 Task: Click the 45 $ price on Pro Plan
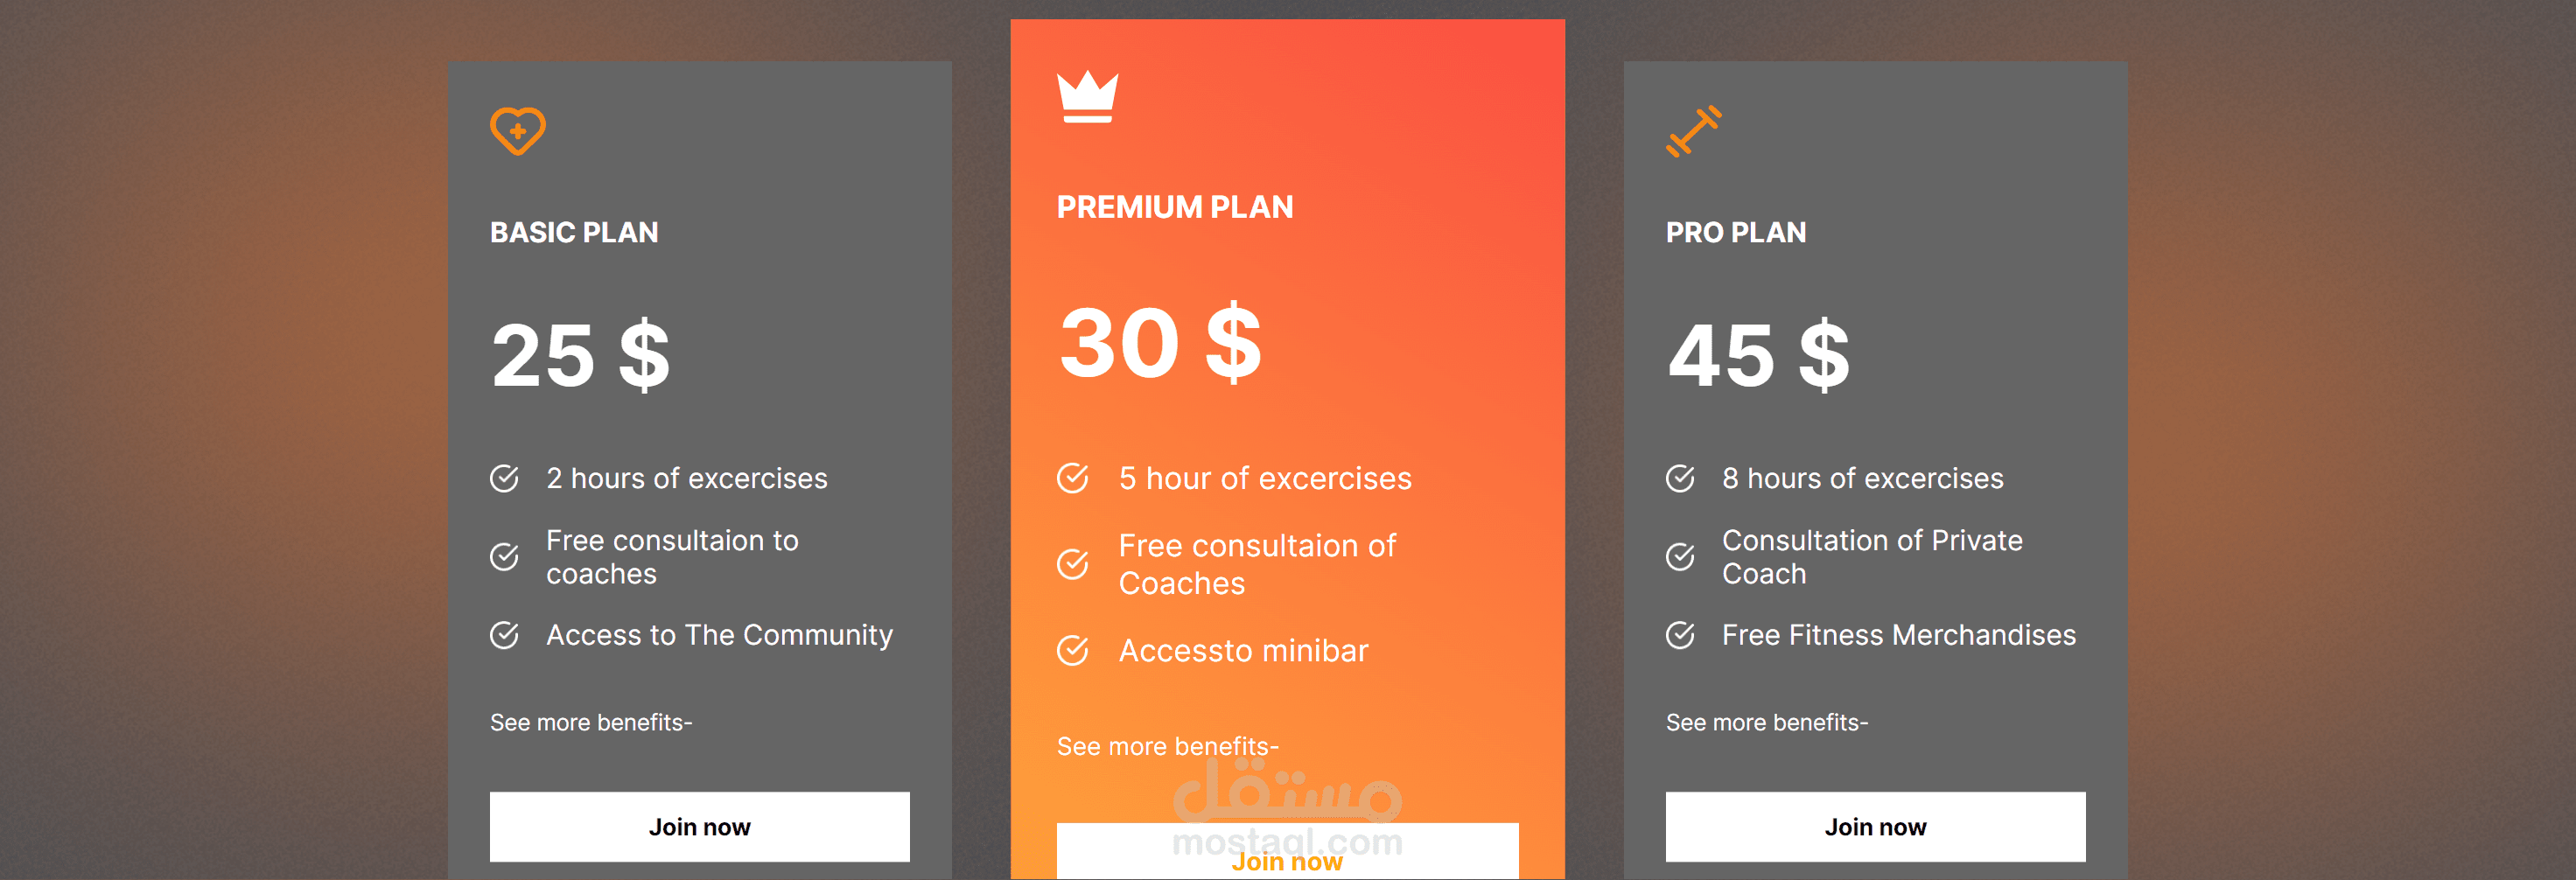1758,355
